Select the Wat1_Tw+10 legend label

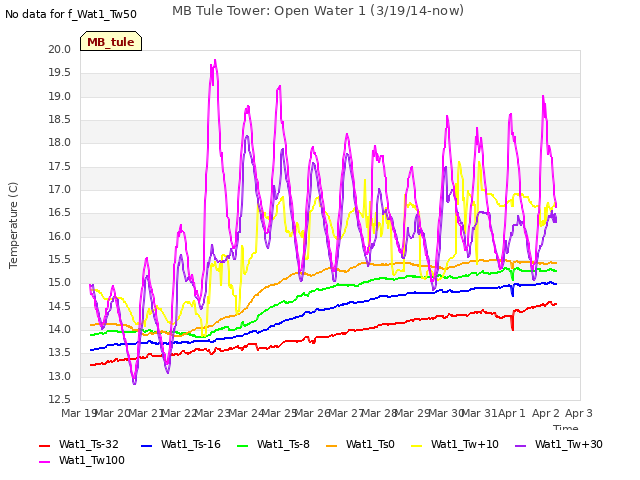point(464,444)
